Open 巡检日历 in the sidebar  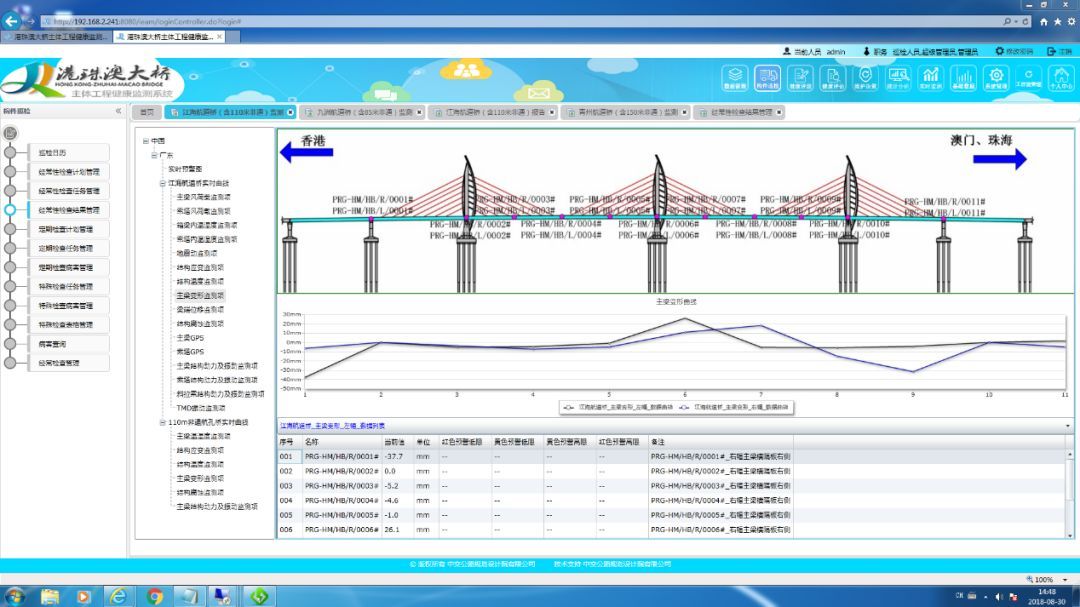(x=68, y=153)
